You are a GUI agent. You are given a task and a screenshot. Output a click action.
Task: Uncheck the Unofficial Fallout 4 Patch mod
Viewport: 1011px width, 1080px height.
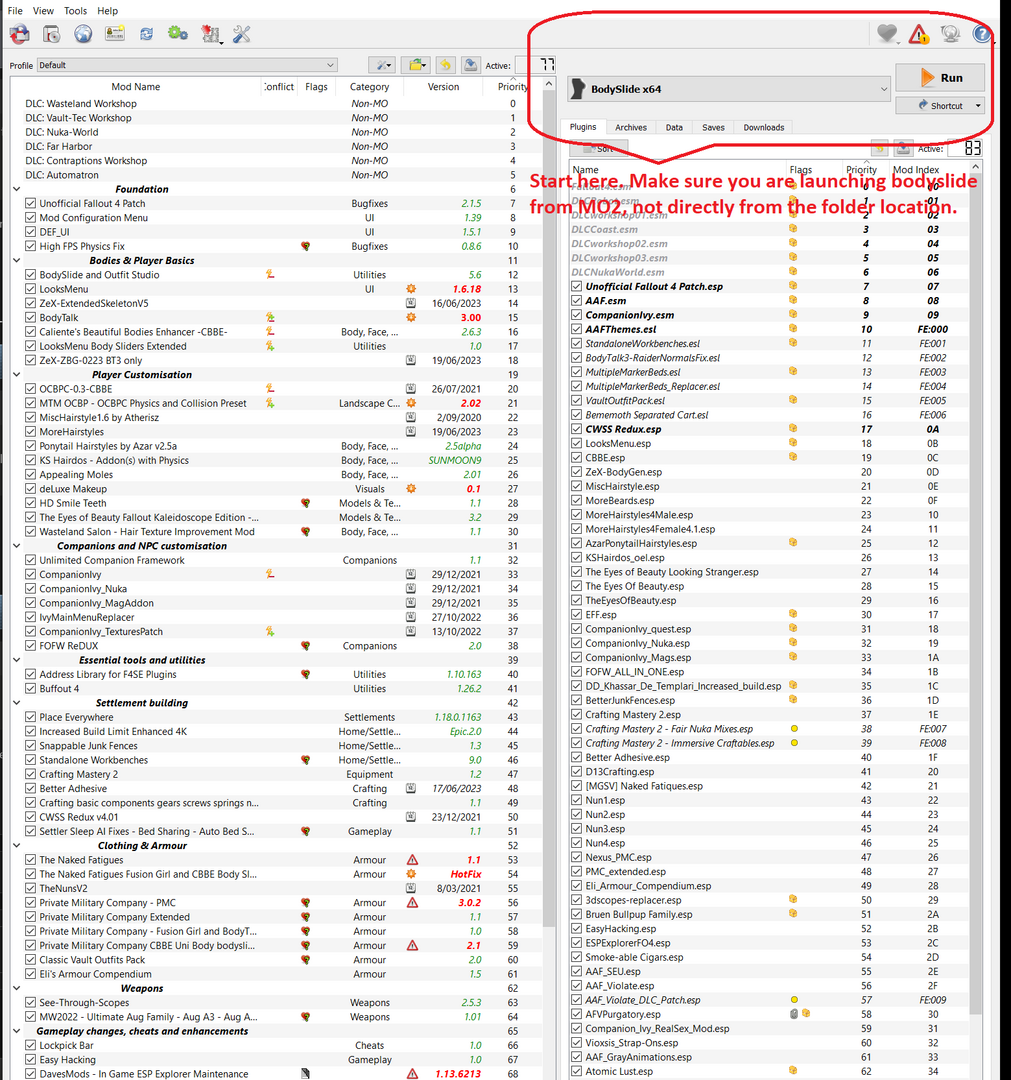pyautogui.click(x=30, y=203)
